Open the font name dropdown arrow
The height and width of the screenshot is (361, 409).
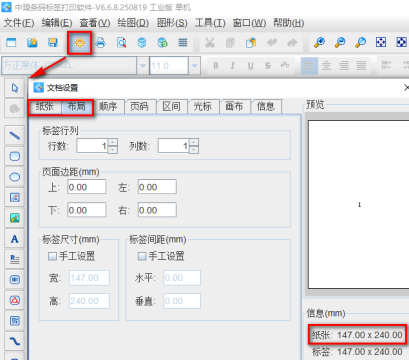[143, 66]
